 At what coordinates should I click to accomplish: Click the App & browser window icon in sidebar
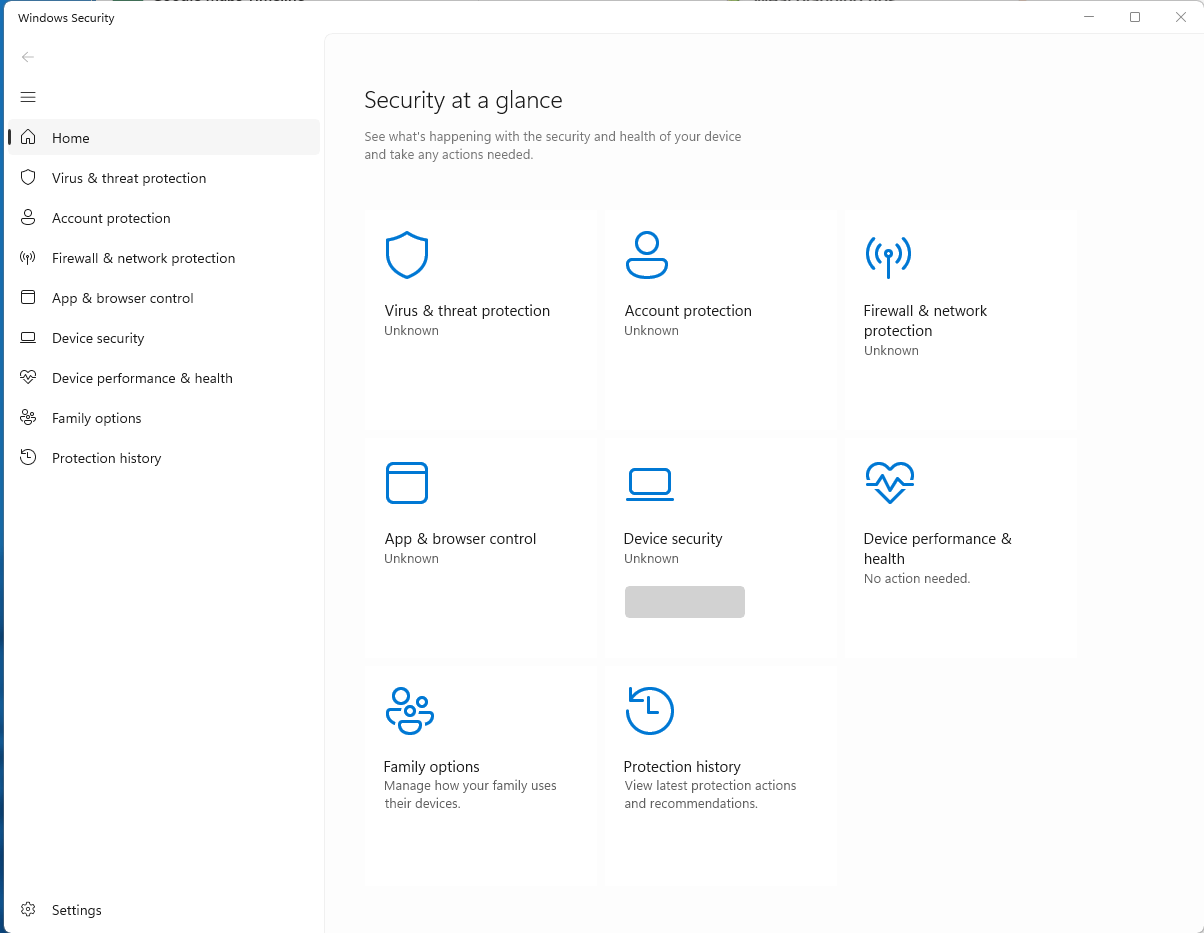click(28, 297)
